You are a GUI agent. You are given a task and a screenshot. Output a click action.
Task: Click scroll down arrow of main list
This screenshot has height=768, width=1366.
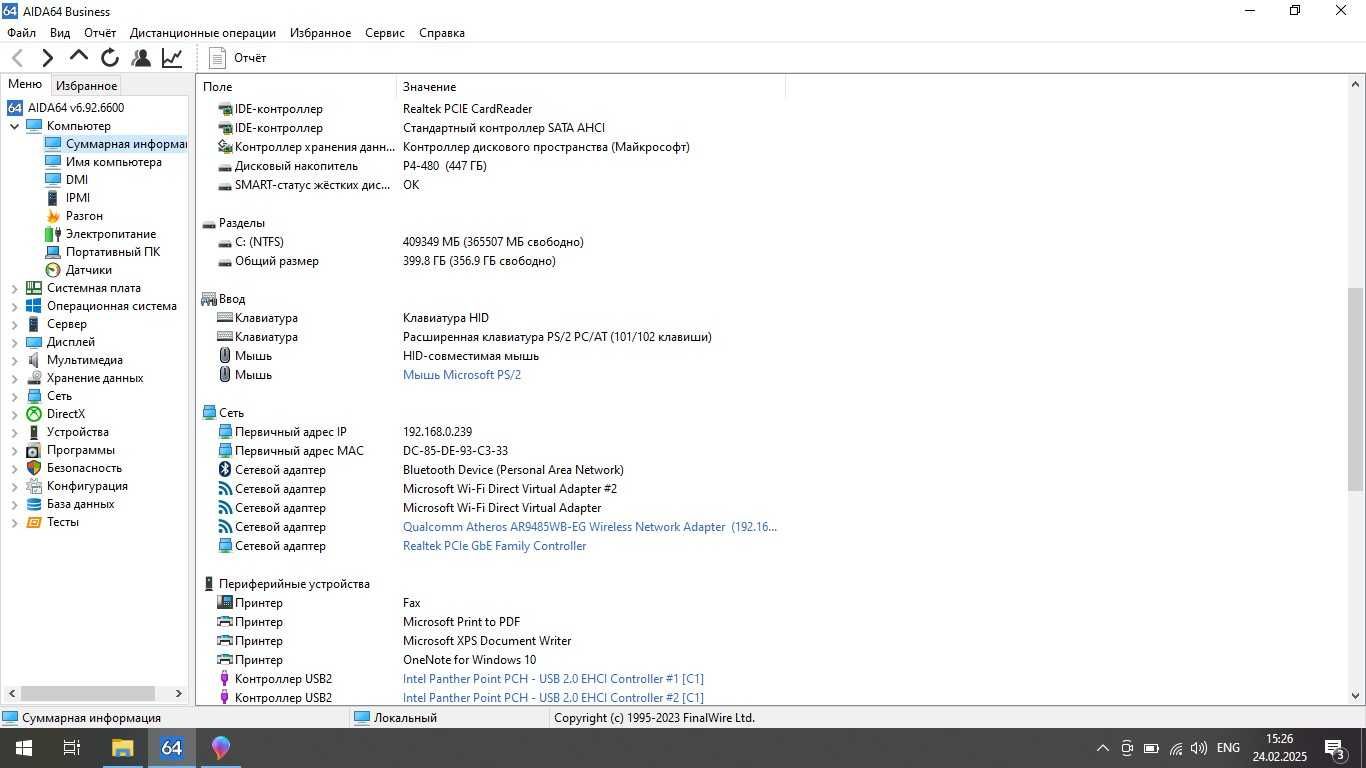(1356, 695)
